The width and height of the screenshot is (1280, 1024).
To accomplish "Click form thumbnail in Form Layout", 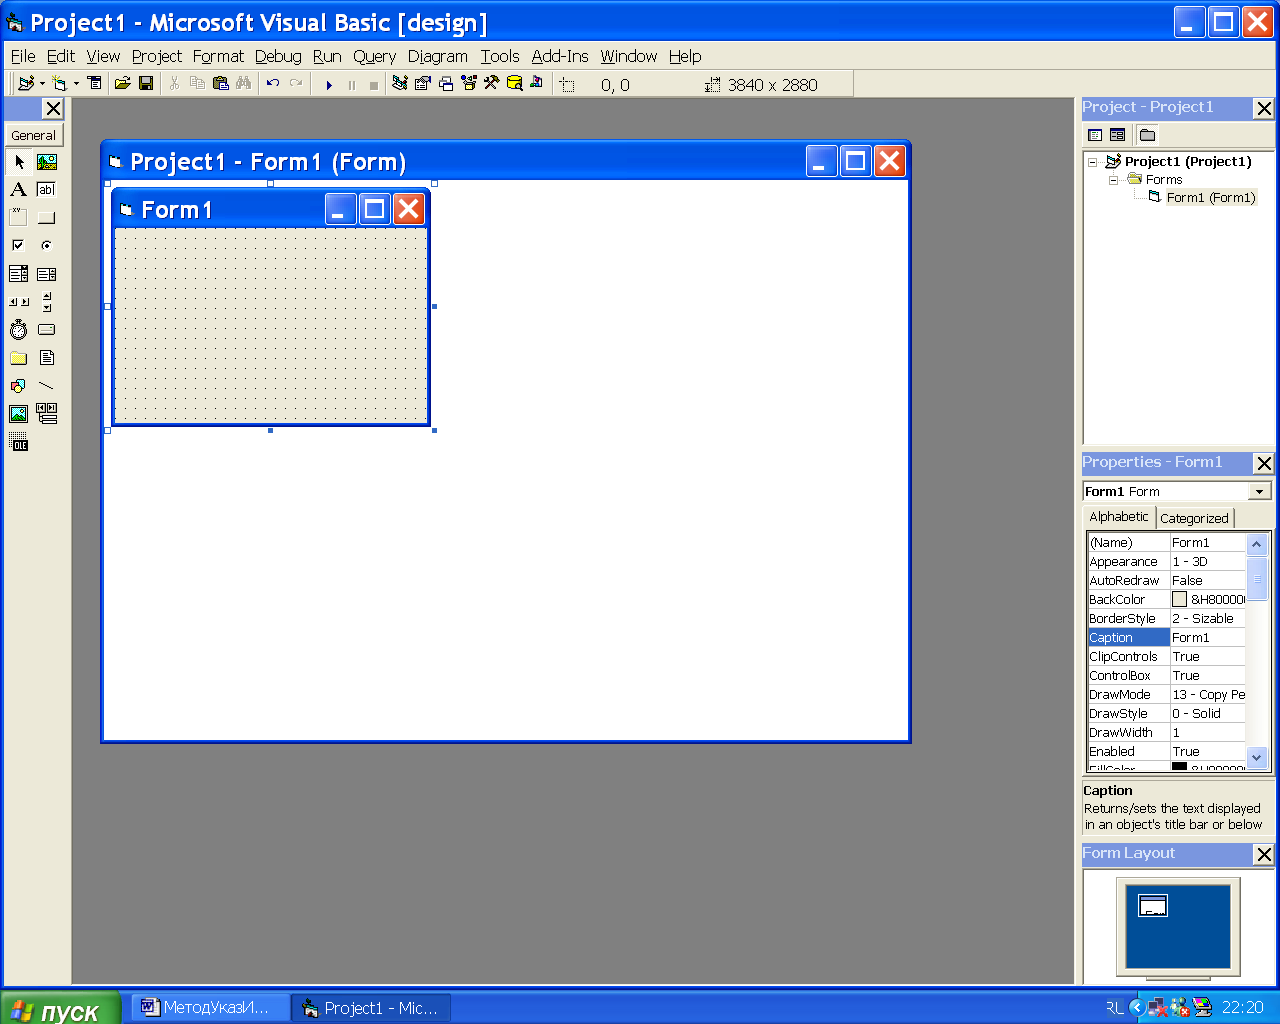I will (x=1153, y=906).
